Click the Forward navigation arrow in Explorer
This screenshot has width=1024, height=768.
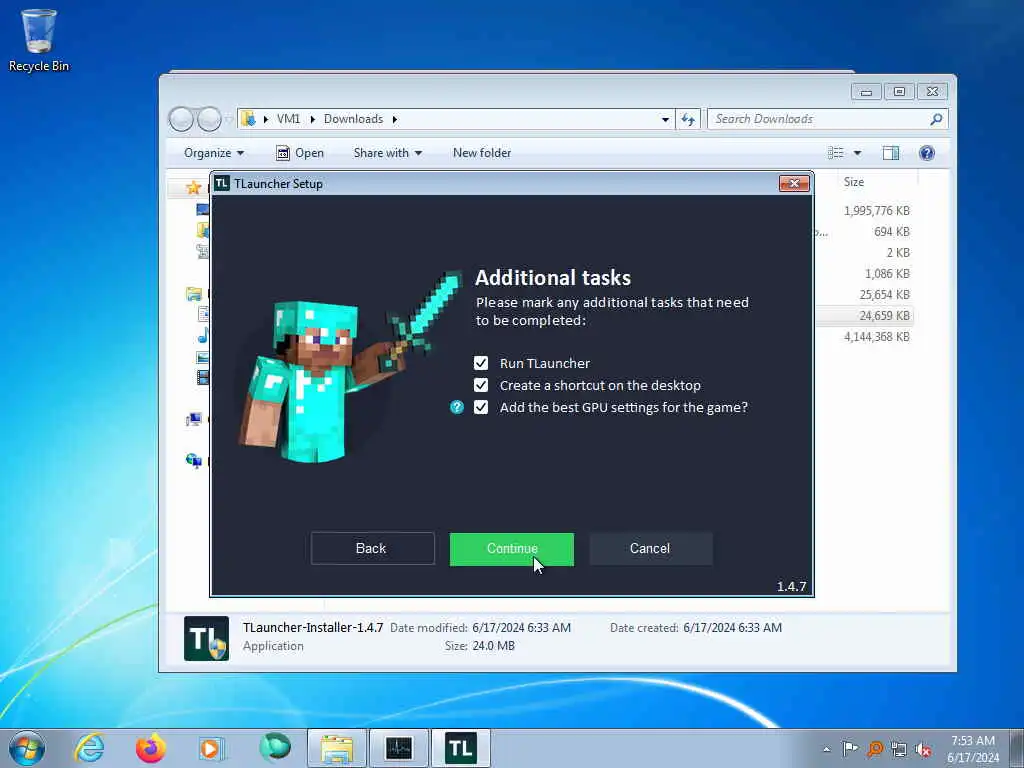[x=209, y=120]
